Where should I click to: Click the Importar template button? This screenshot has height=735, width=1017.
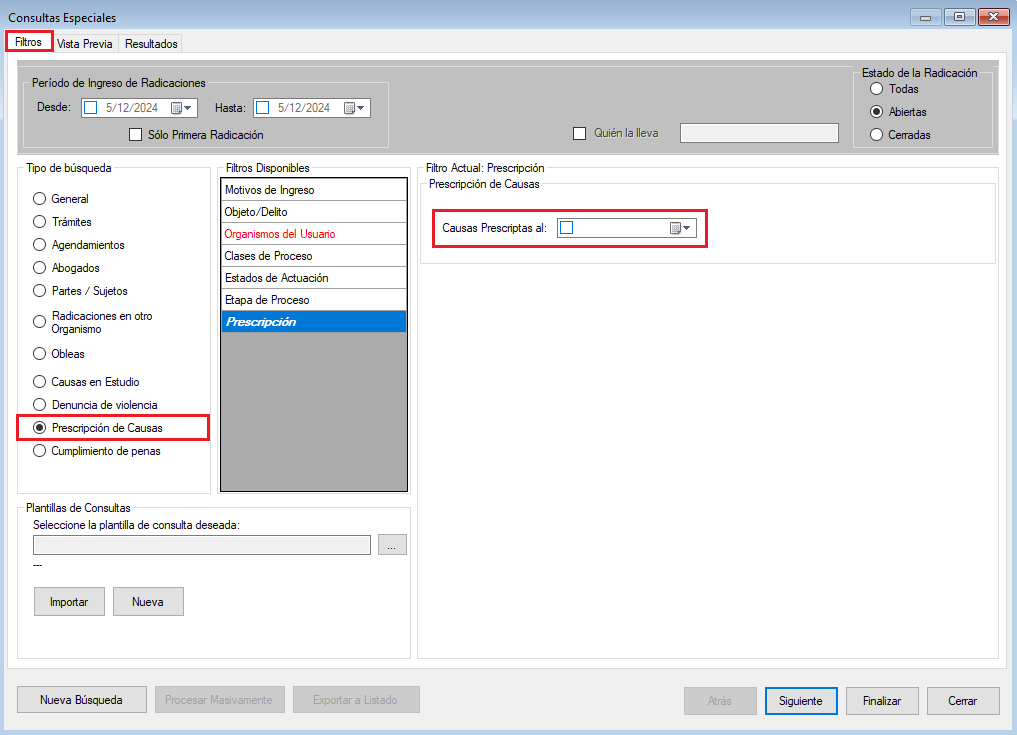(69, 602)
